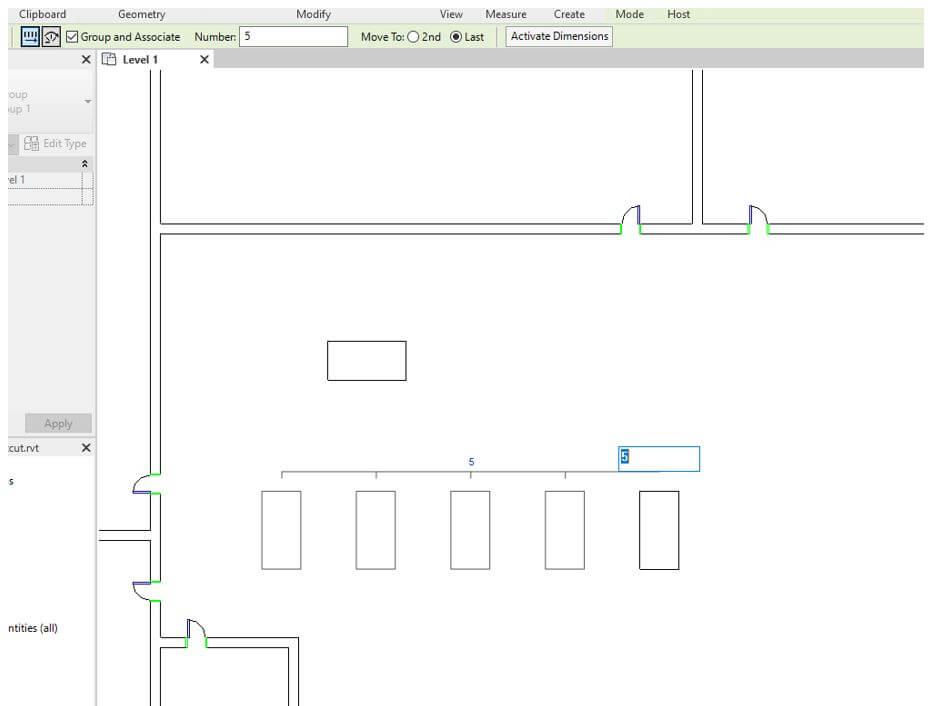Open the type selector dropdown arrow
The image size is (933, 706).
point(87,102)
